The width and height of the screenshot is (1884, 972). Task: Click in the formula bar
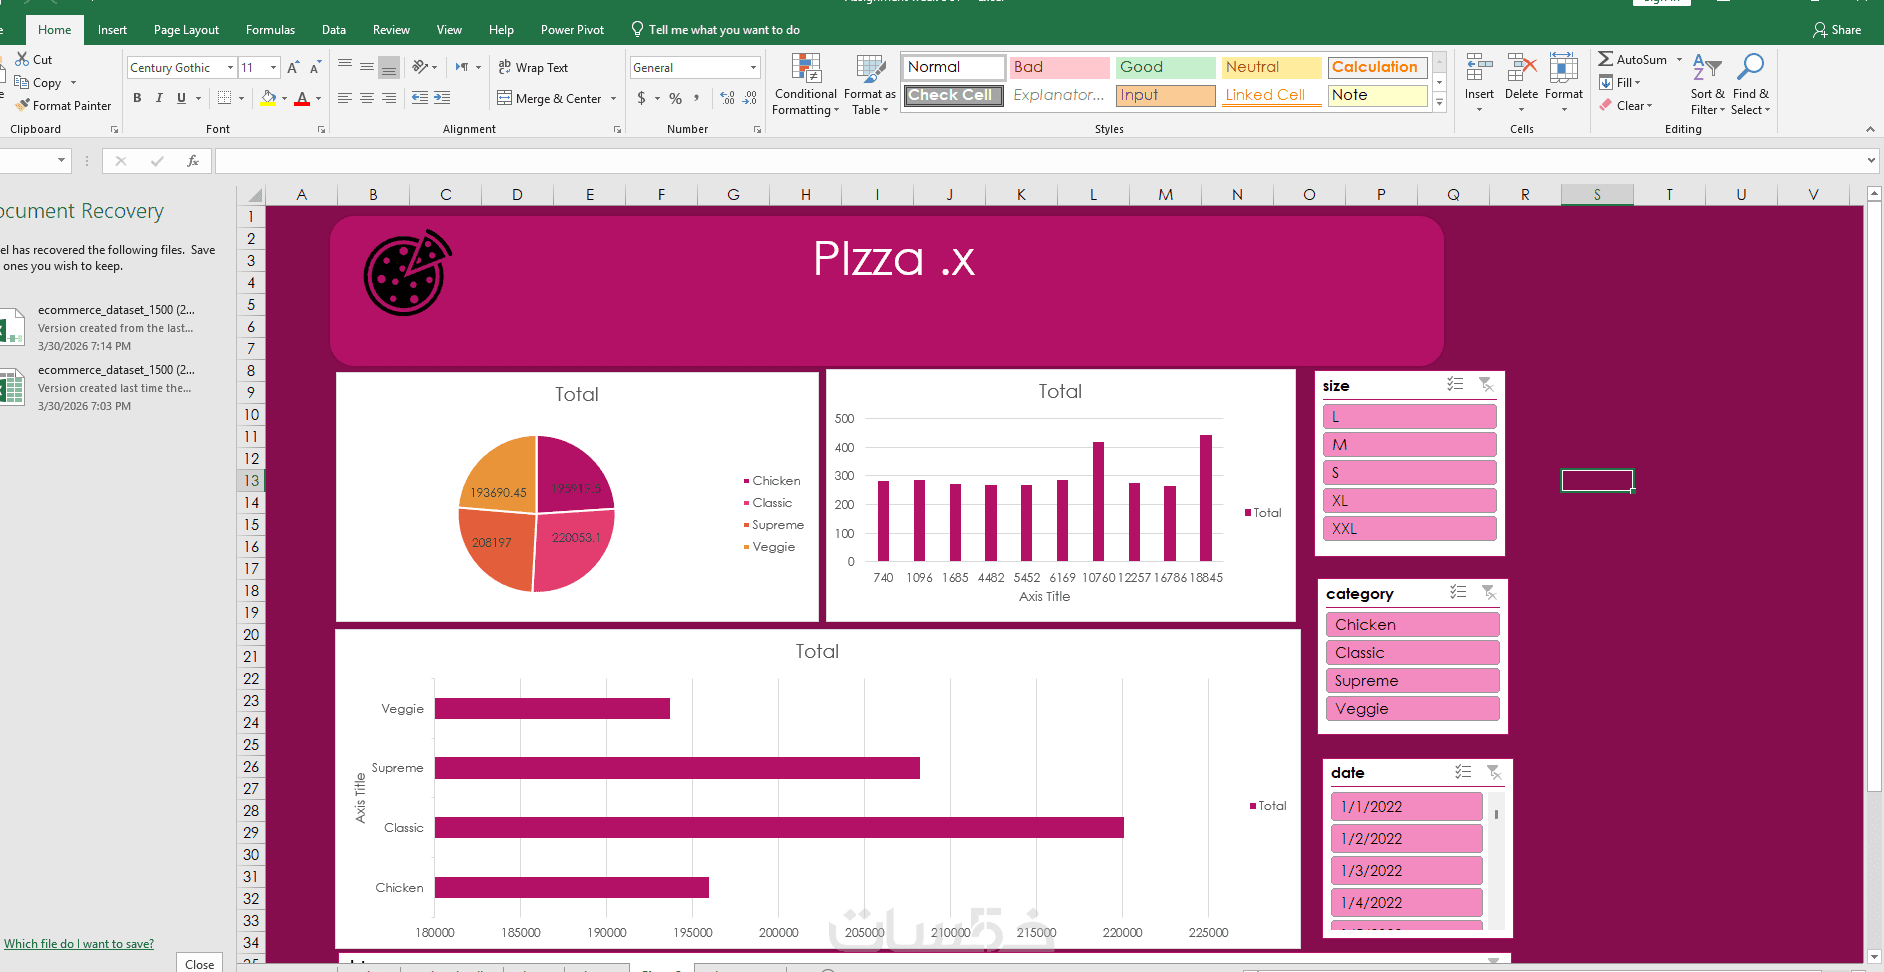tap(1040, 161)
